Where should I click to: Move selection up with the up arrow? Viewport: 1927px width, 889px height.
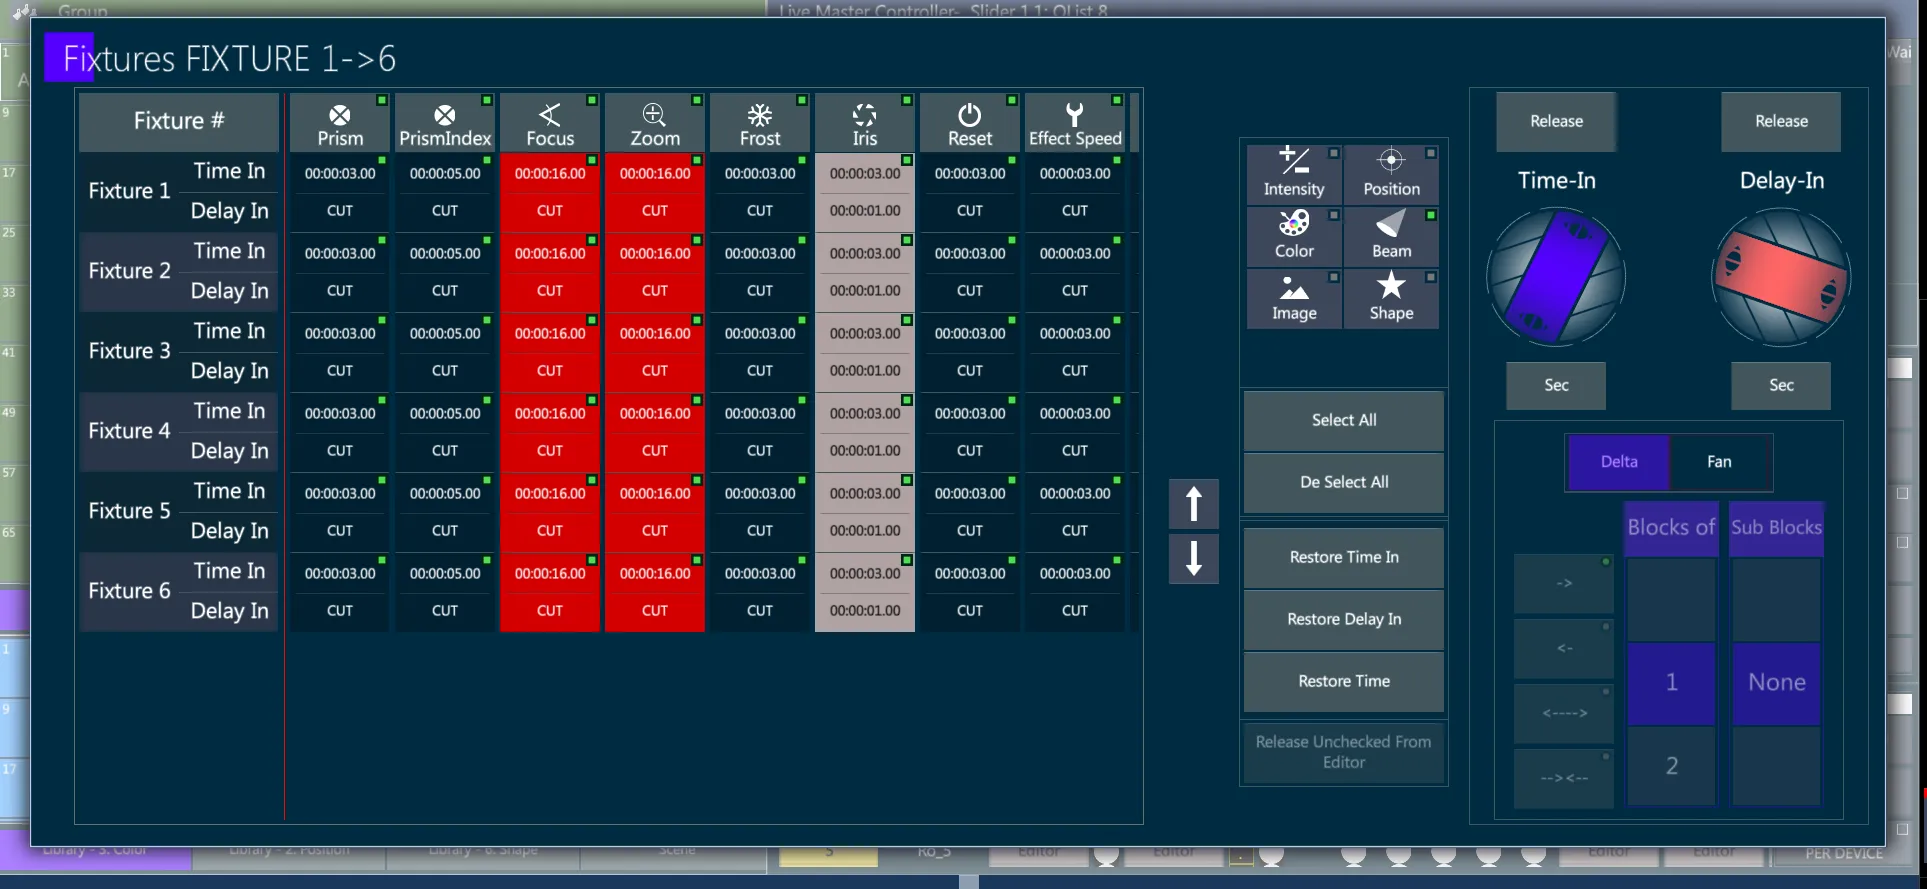coord(1194,504)
